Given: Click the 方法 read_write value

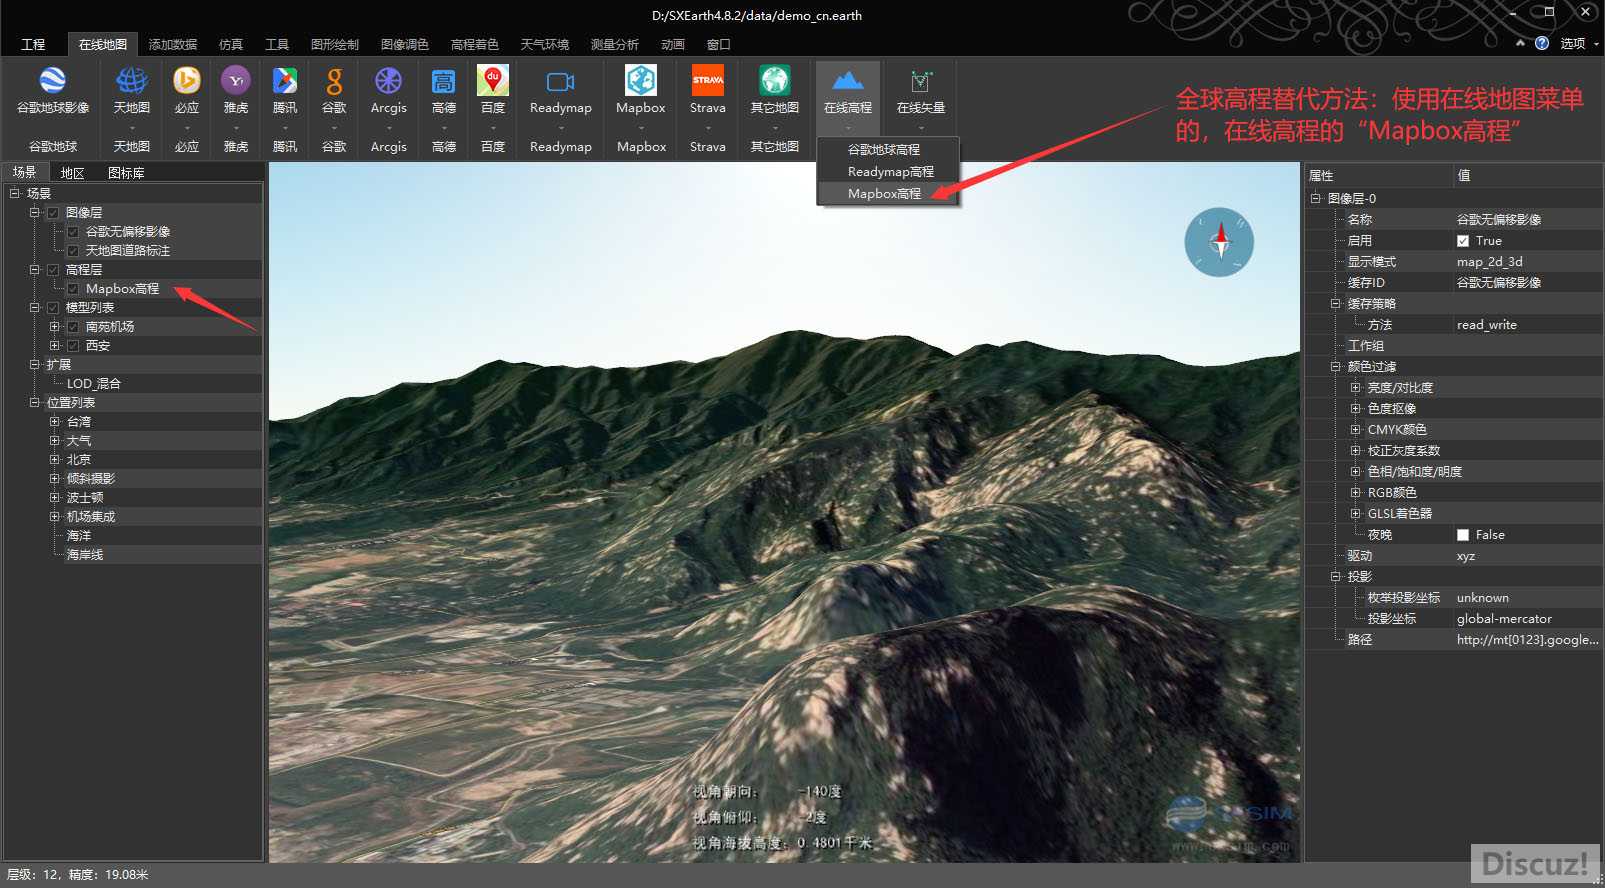Looking at the screenshot, I should pyautogui.click(x=1527, y=325).
